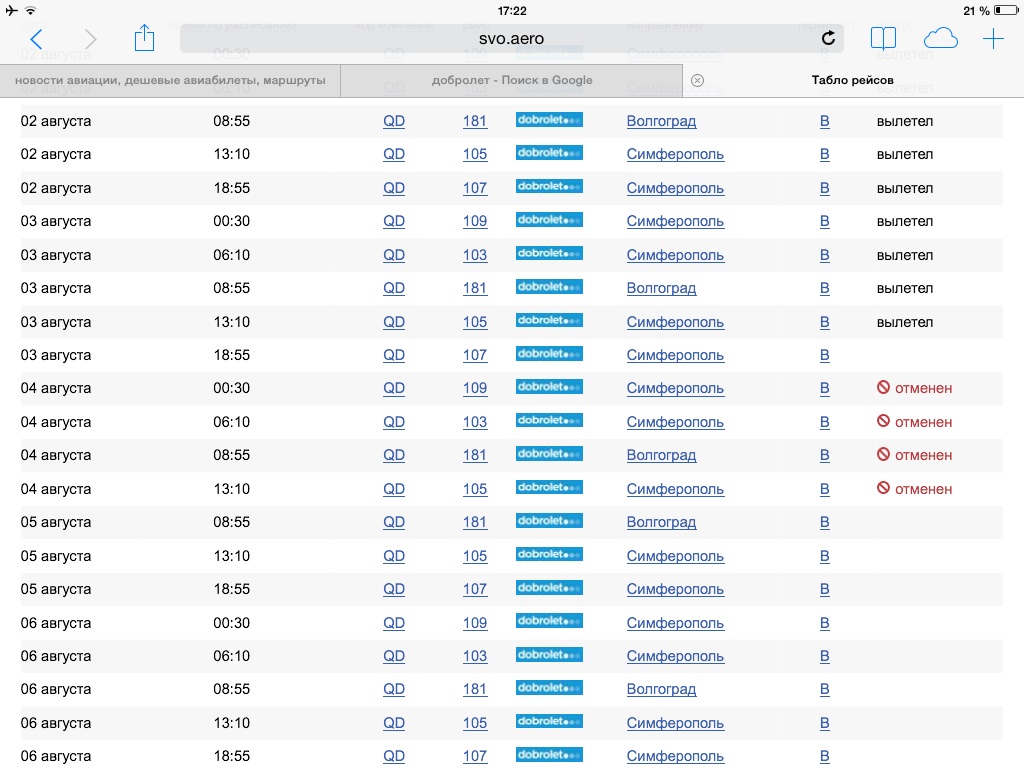Switch to добролет Google search tab
This screenshot has width=1024, height=768.
coord(511,80)
